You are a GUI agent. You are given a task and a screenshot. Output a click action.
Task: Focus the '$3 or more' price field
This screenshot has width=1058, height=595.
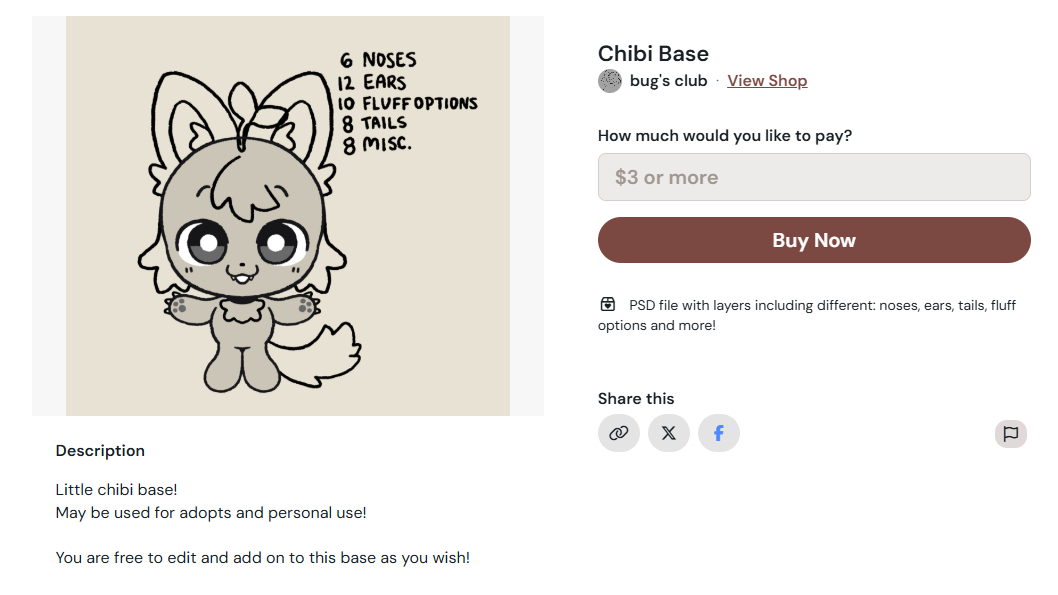click(814, 177)
